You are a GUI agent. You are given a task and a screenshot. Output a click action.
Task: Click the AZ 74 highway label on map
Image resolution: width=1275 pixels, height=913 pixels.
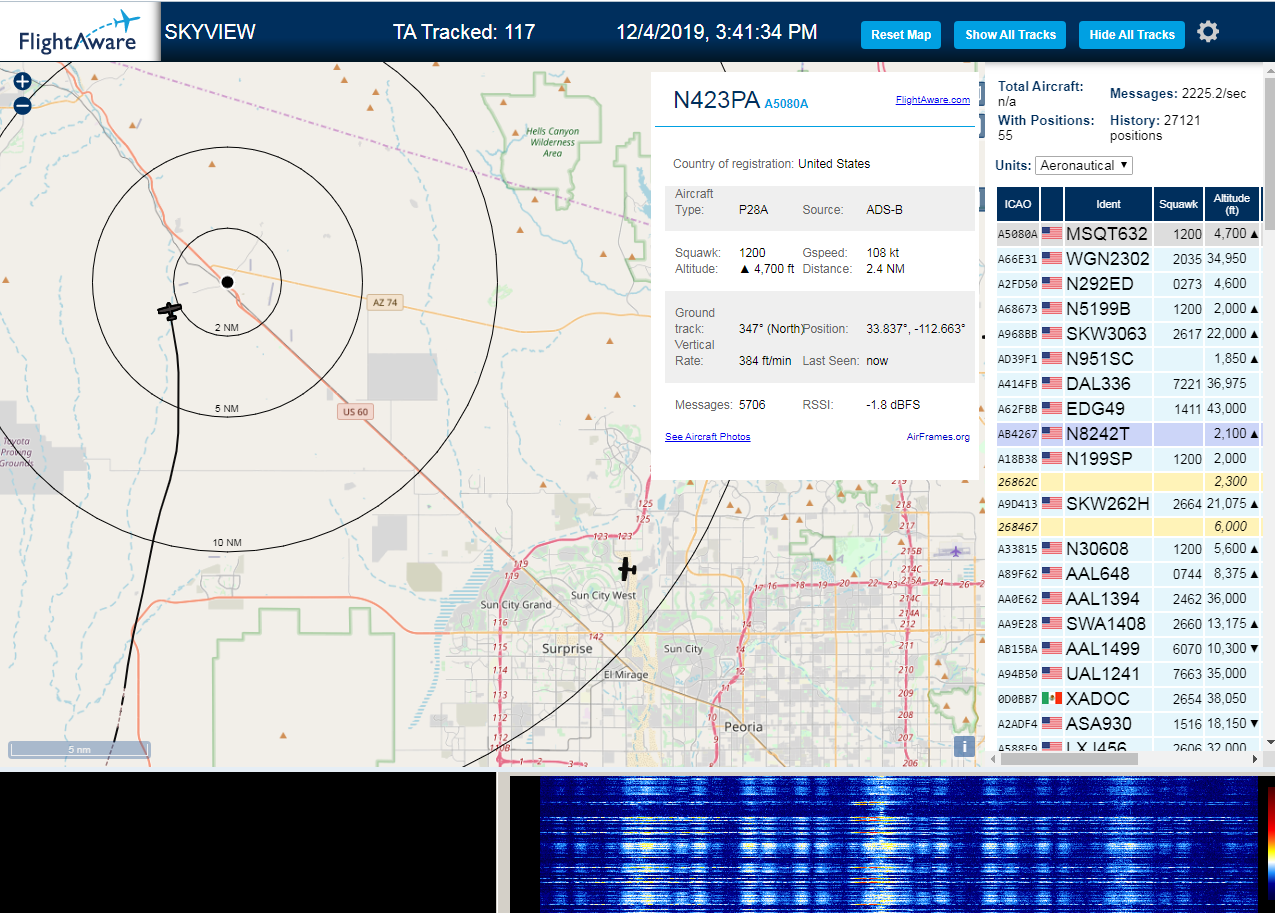coord(385,302)
